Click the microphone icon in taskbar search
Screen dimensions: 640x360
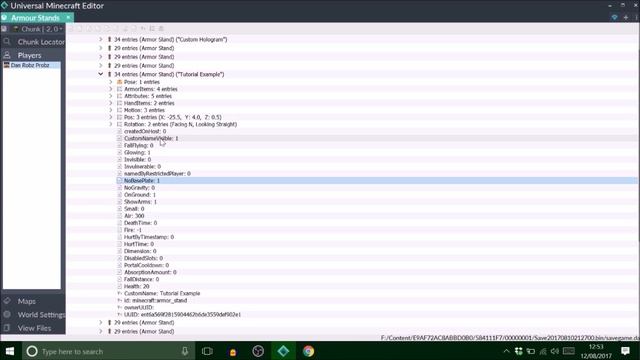[185, 351]
